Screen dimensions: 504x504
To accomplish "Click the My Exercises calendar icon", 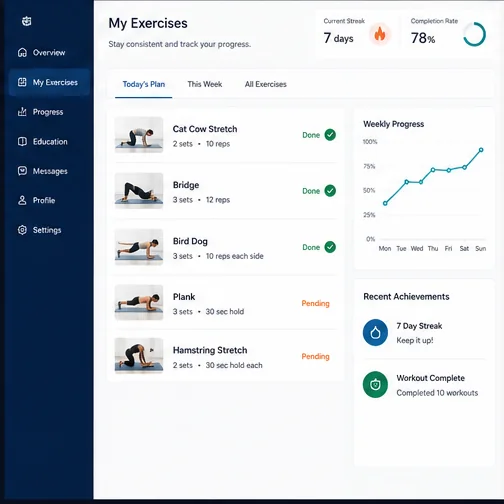I will click(22, 82).
